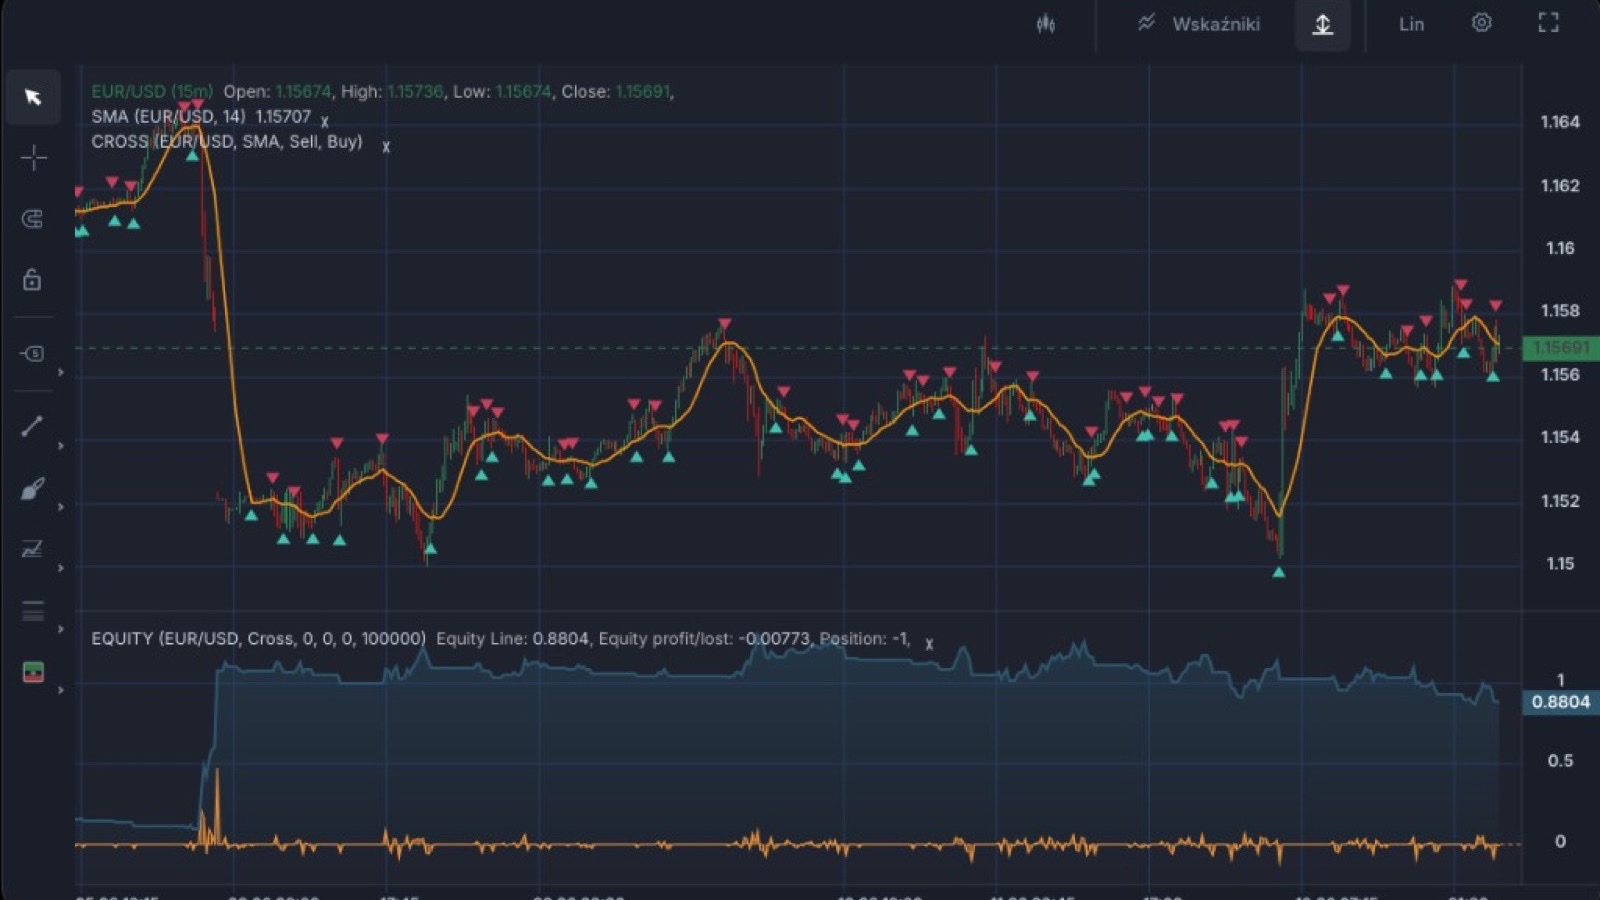Click the current price tag 1.15691
Screen dimensions: 1600x900
pyautogui.click(x=1560, y=347)
